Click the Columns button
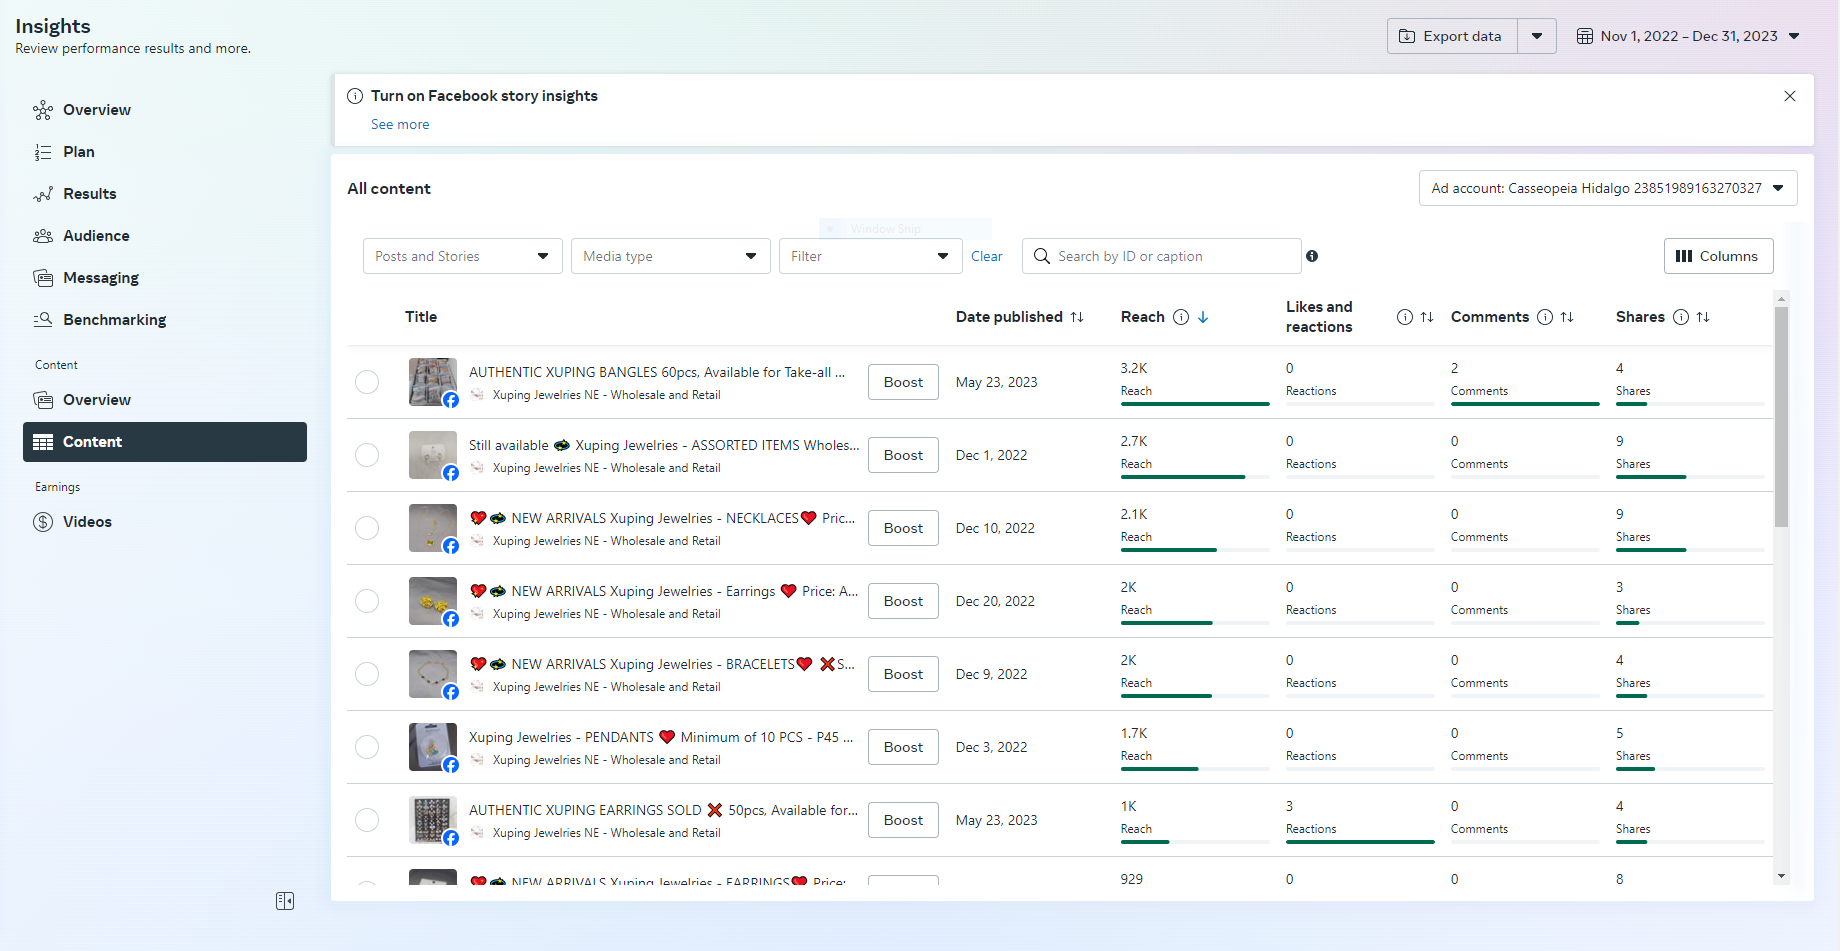1840x951 pixels. [x=1719, y=256]
